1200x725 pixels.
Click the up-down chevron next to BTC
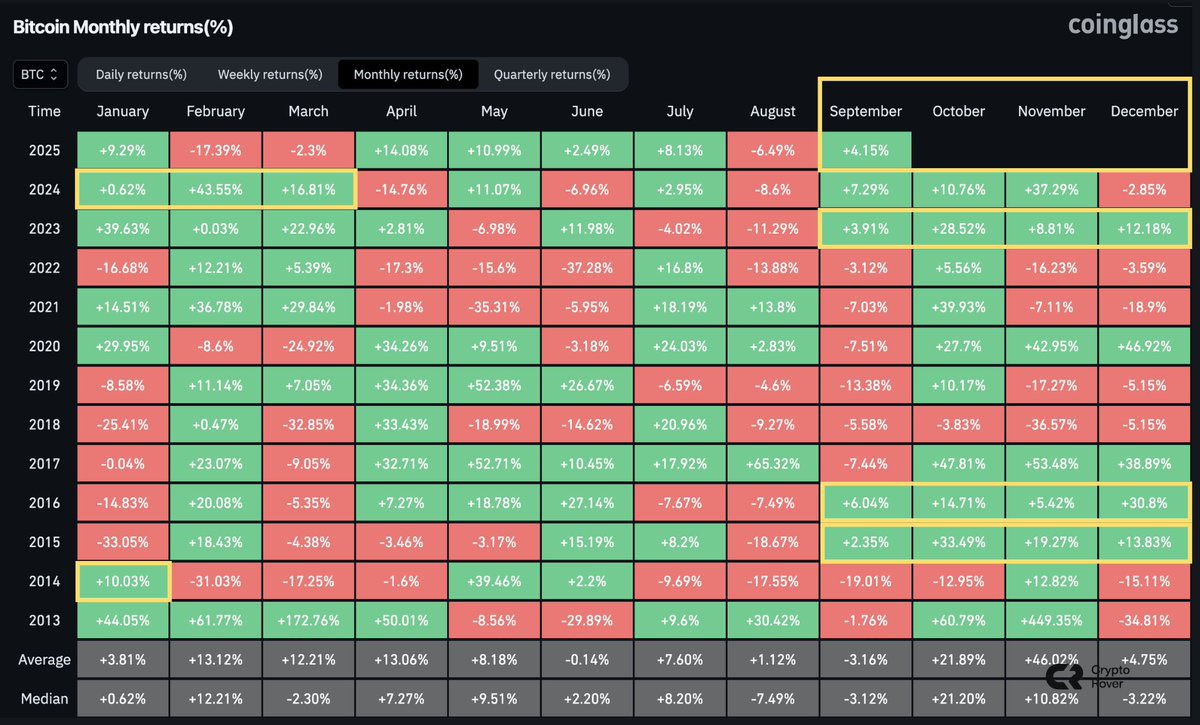[55, 74]
